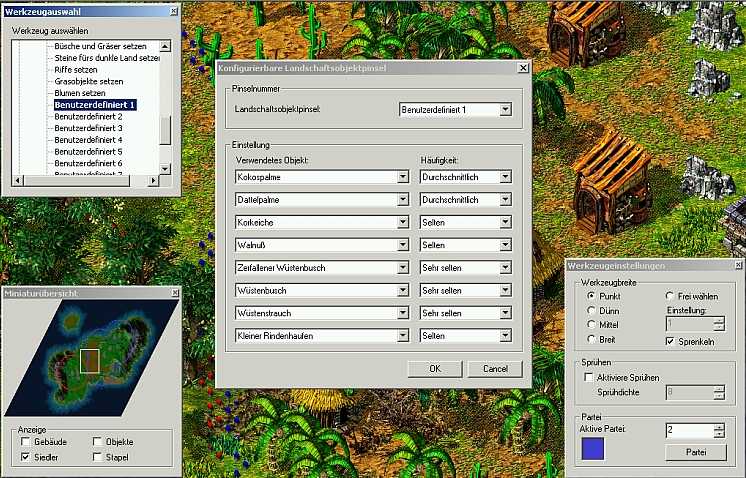Click Cancel in brush dialog
Image resolution: width=746 pixels, height=478 pixels.
click(495, 369)
